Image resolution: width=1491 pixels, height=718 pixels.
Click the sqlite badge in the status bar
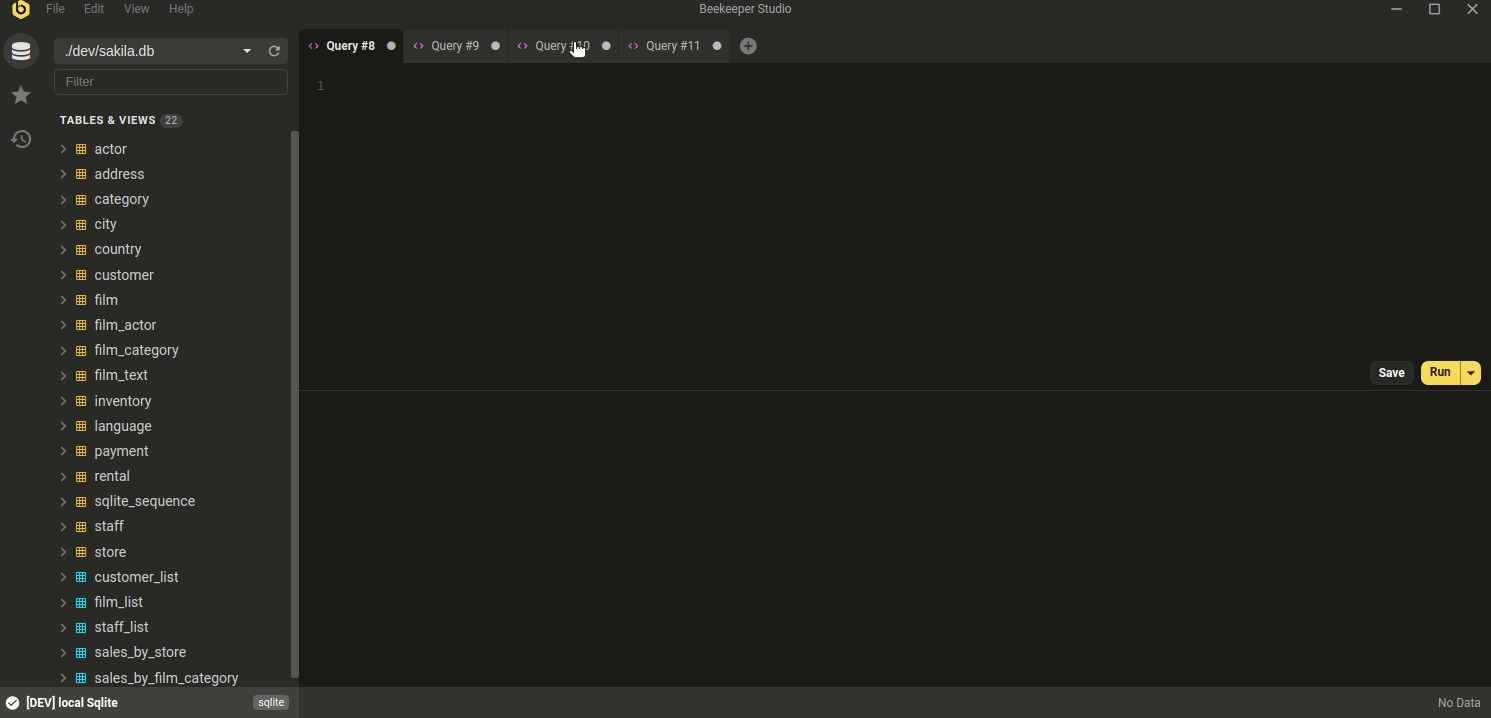tap(270, 702)
